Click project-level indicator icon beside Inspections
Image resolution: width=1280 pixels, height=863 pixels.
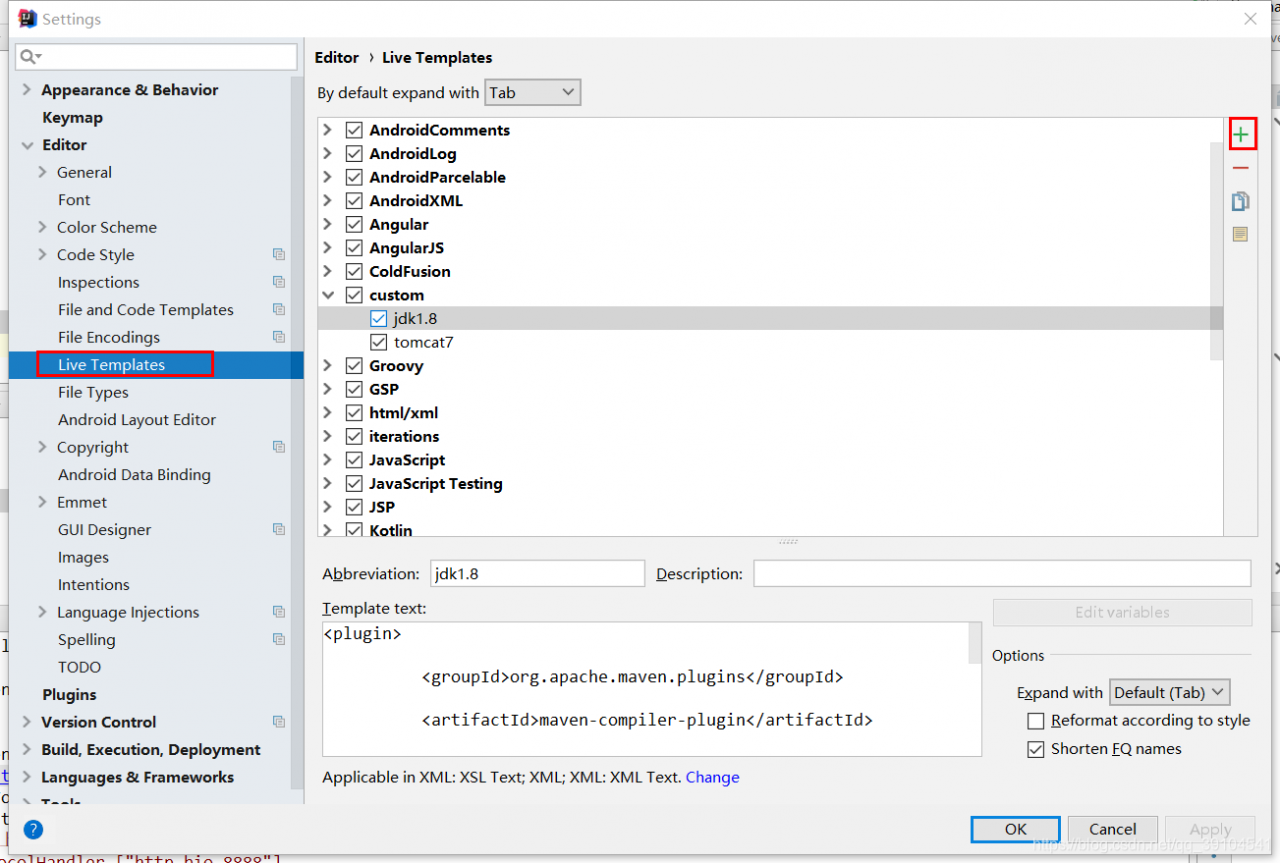tap(278, 282)
